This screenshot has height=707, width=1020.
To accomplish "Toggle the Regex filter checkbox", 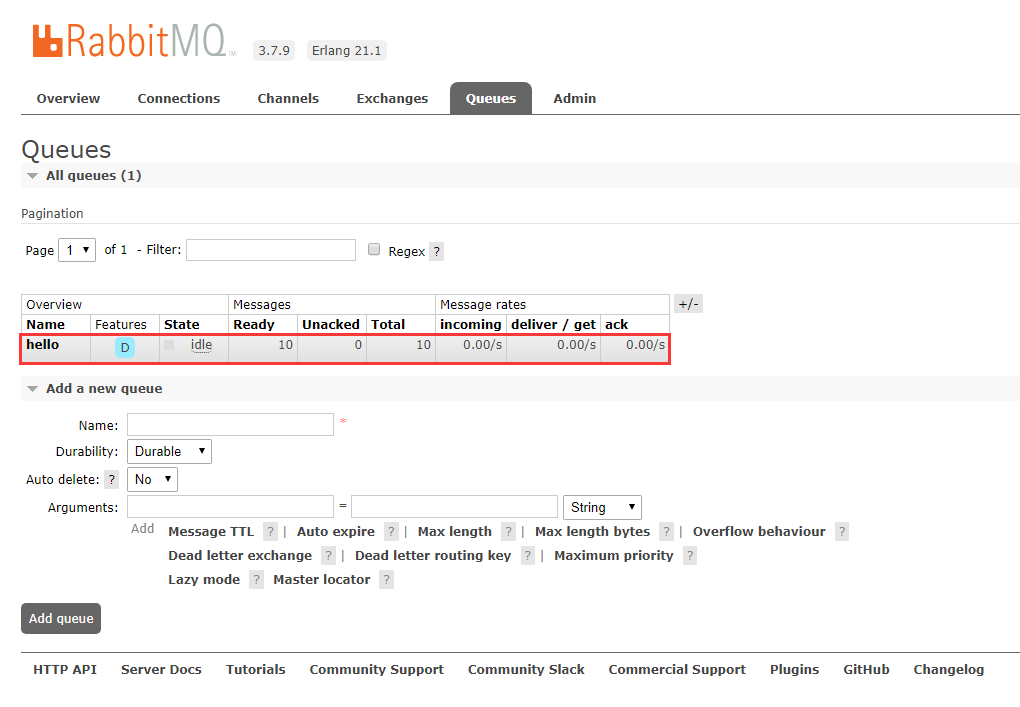I will click(x=374, y=249).
